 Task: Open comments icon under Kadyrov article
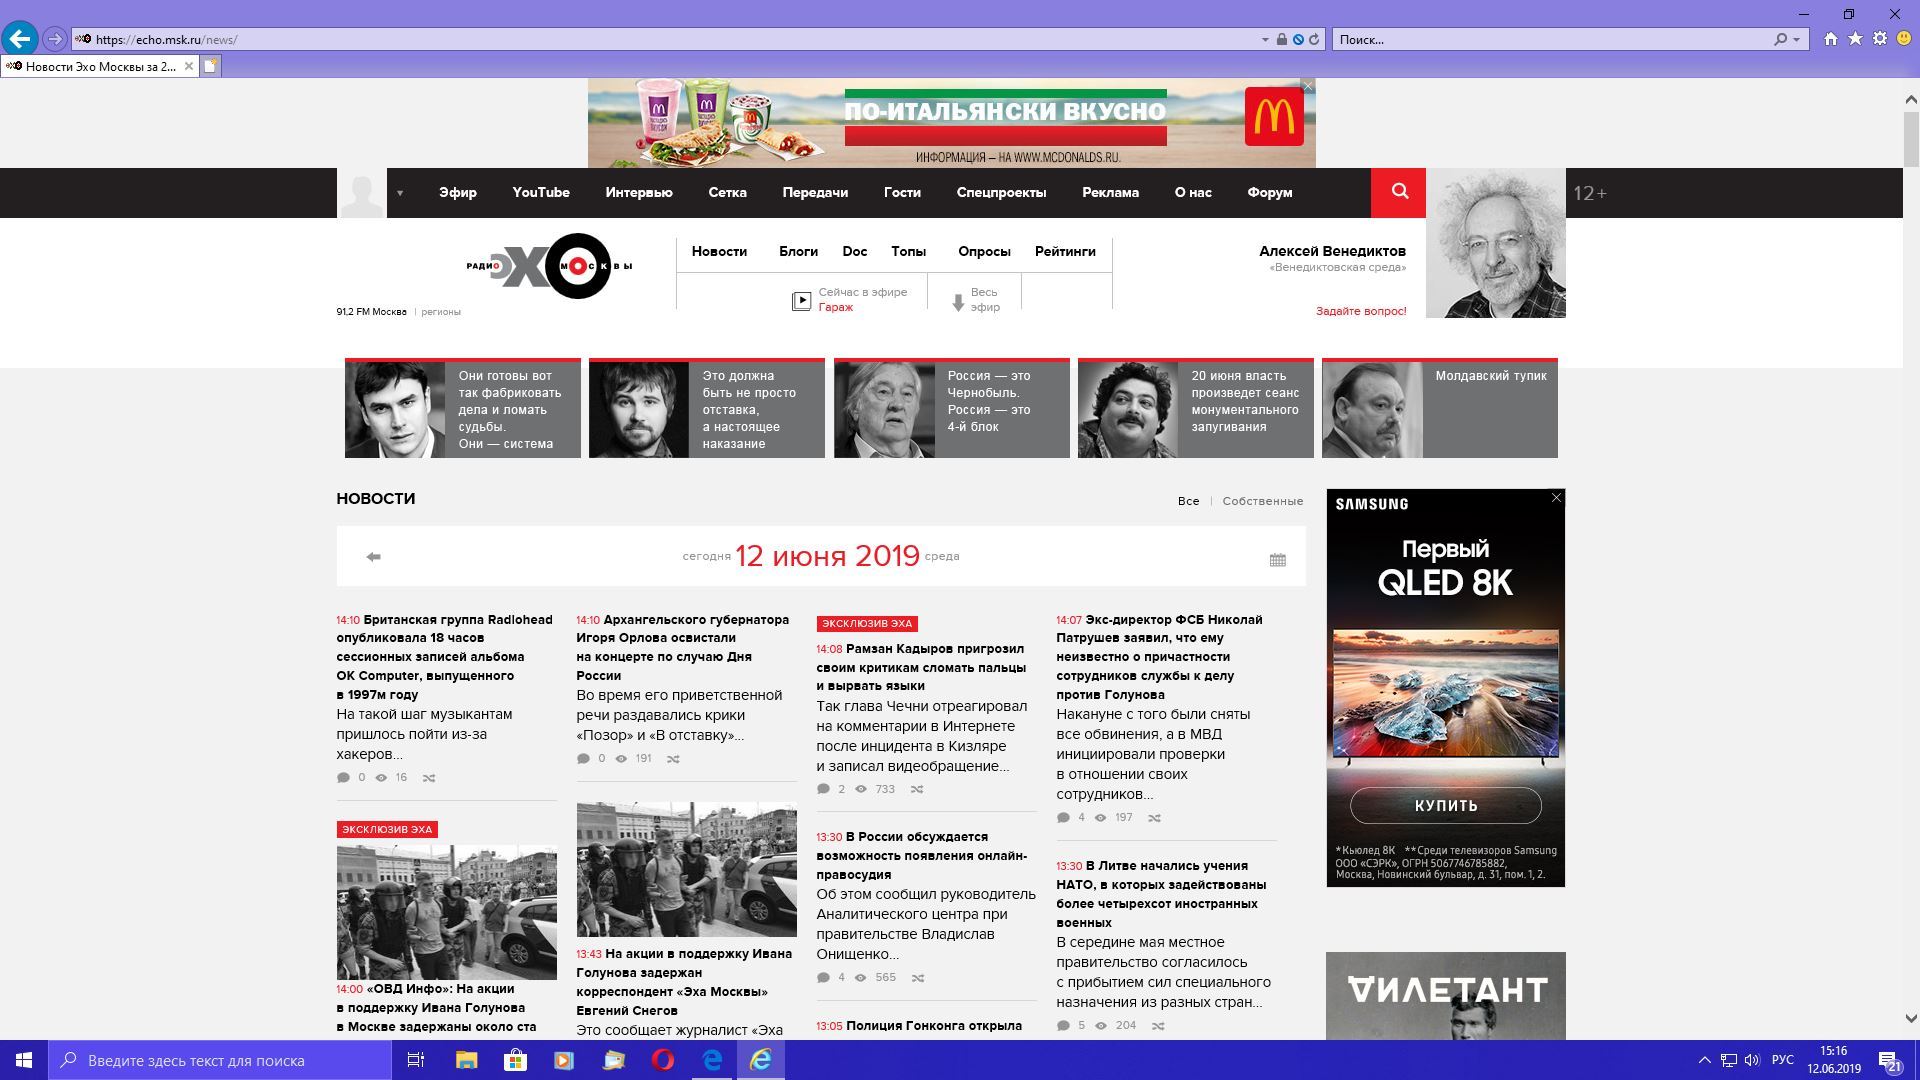tap(823, 789)
